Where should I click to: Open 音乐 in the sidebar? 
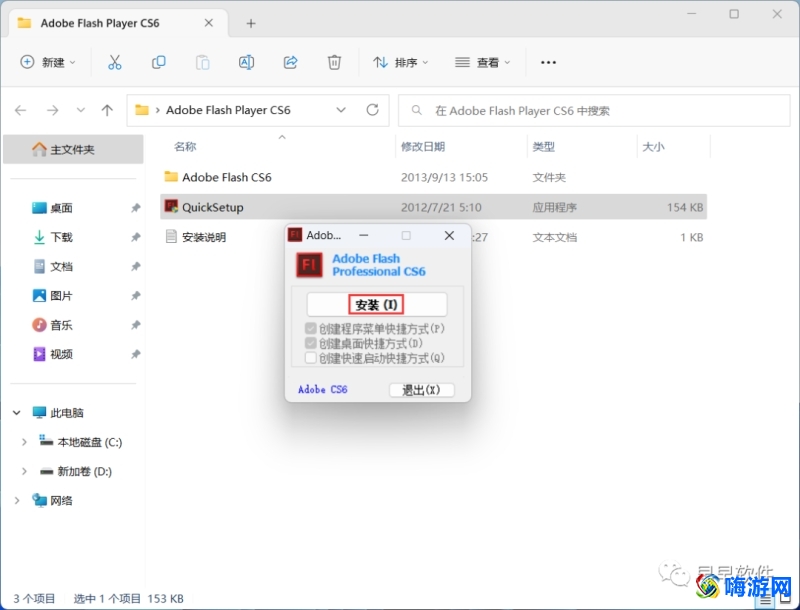click(61, 325)
